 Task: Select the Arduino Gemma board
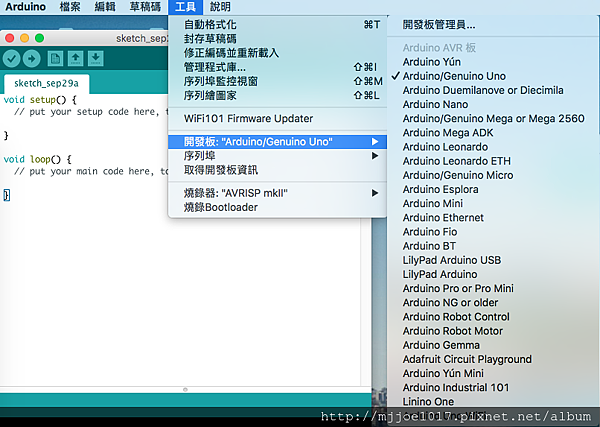pyautogui.click(x=493, y=345)
